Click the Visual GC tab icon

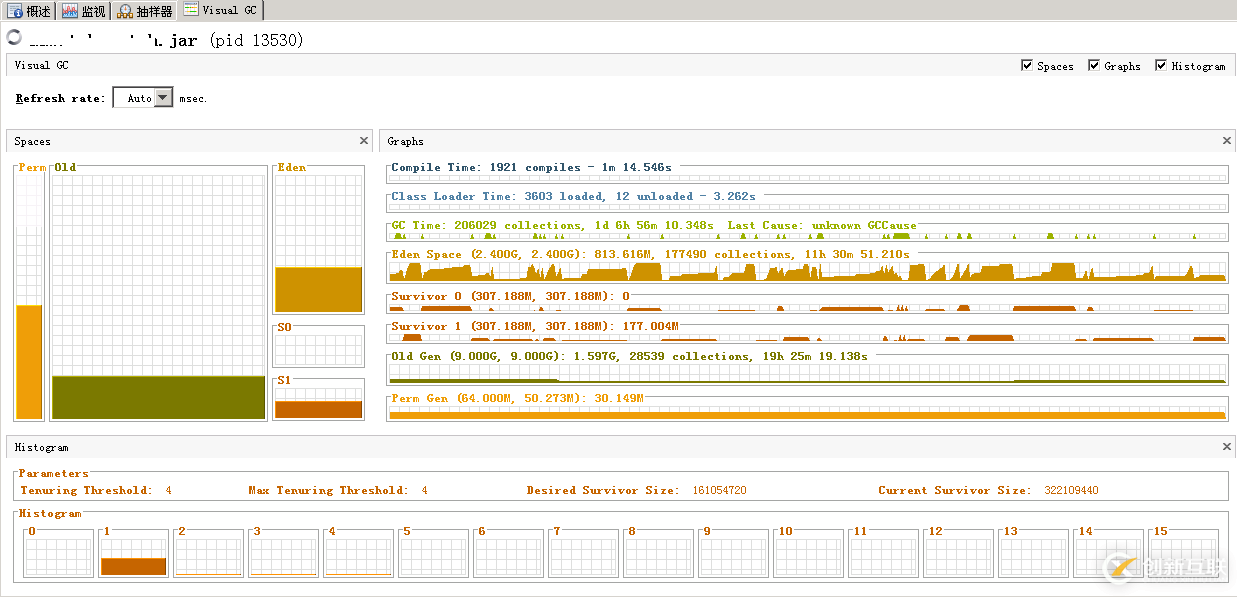tap(190, 10)
